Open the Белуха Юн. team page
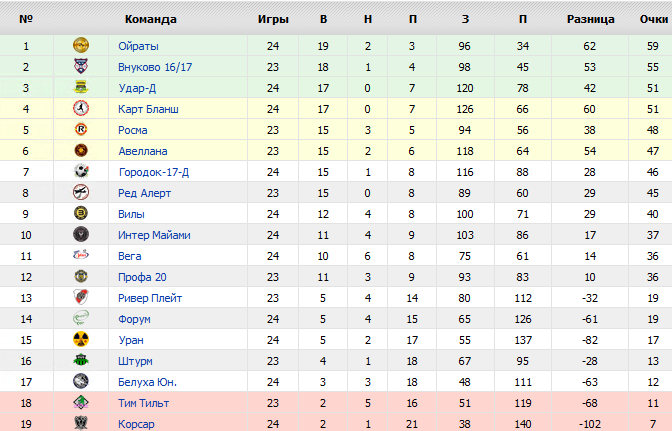 coord(147,382)
